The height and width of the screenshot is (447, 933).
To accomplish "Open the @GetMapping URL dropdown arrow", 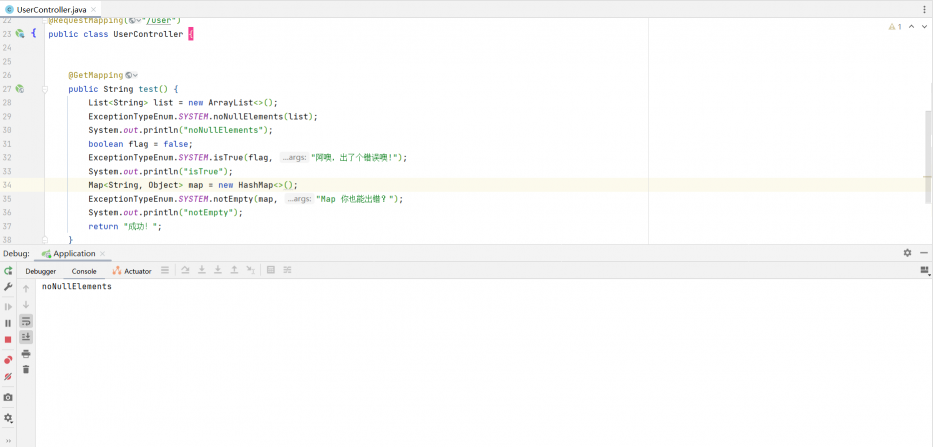I will coord(135,75).
